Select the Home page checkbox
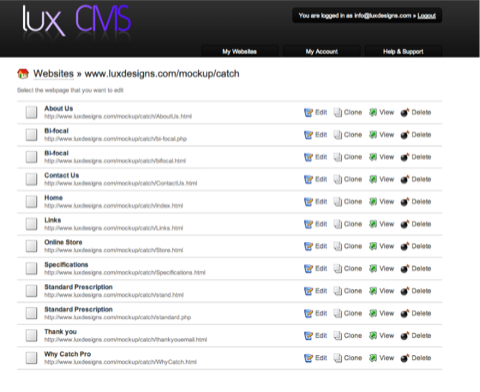The image size is (480, 392). (32, 202)
